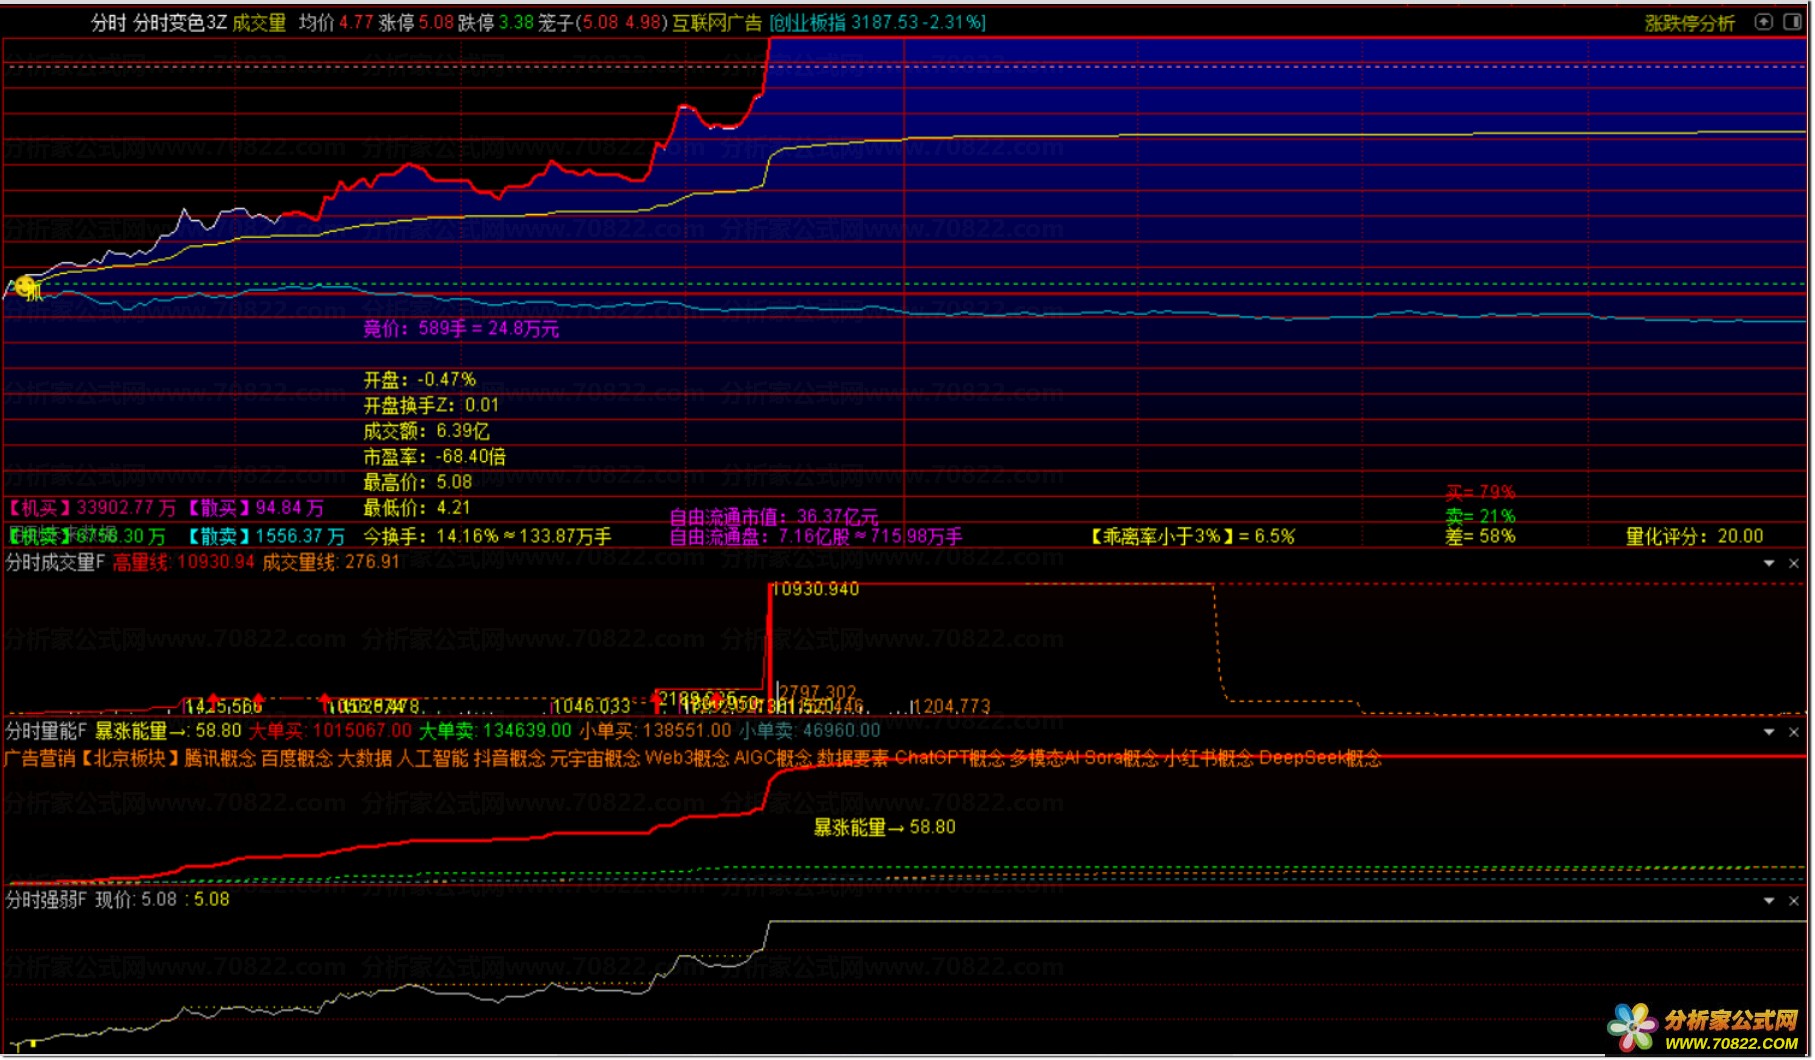This screenshot has height=1060, width=1815.
Task: Select the 分时 tab label
Action: tap(108, 22)
